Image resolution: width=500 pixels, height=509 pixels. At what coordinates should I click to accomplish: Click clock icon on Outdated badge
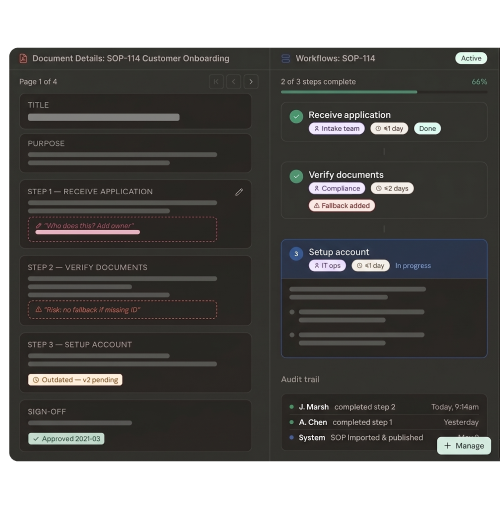click(36, 380)
